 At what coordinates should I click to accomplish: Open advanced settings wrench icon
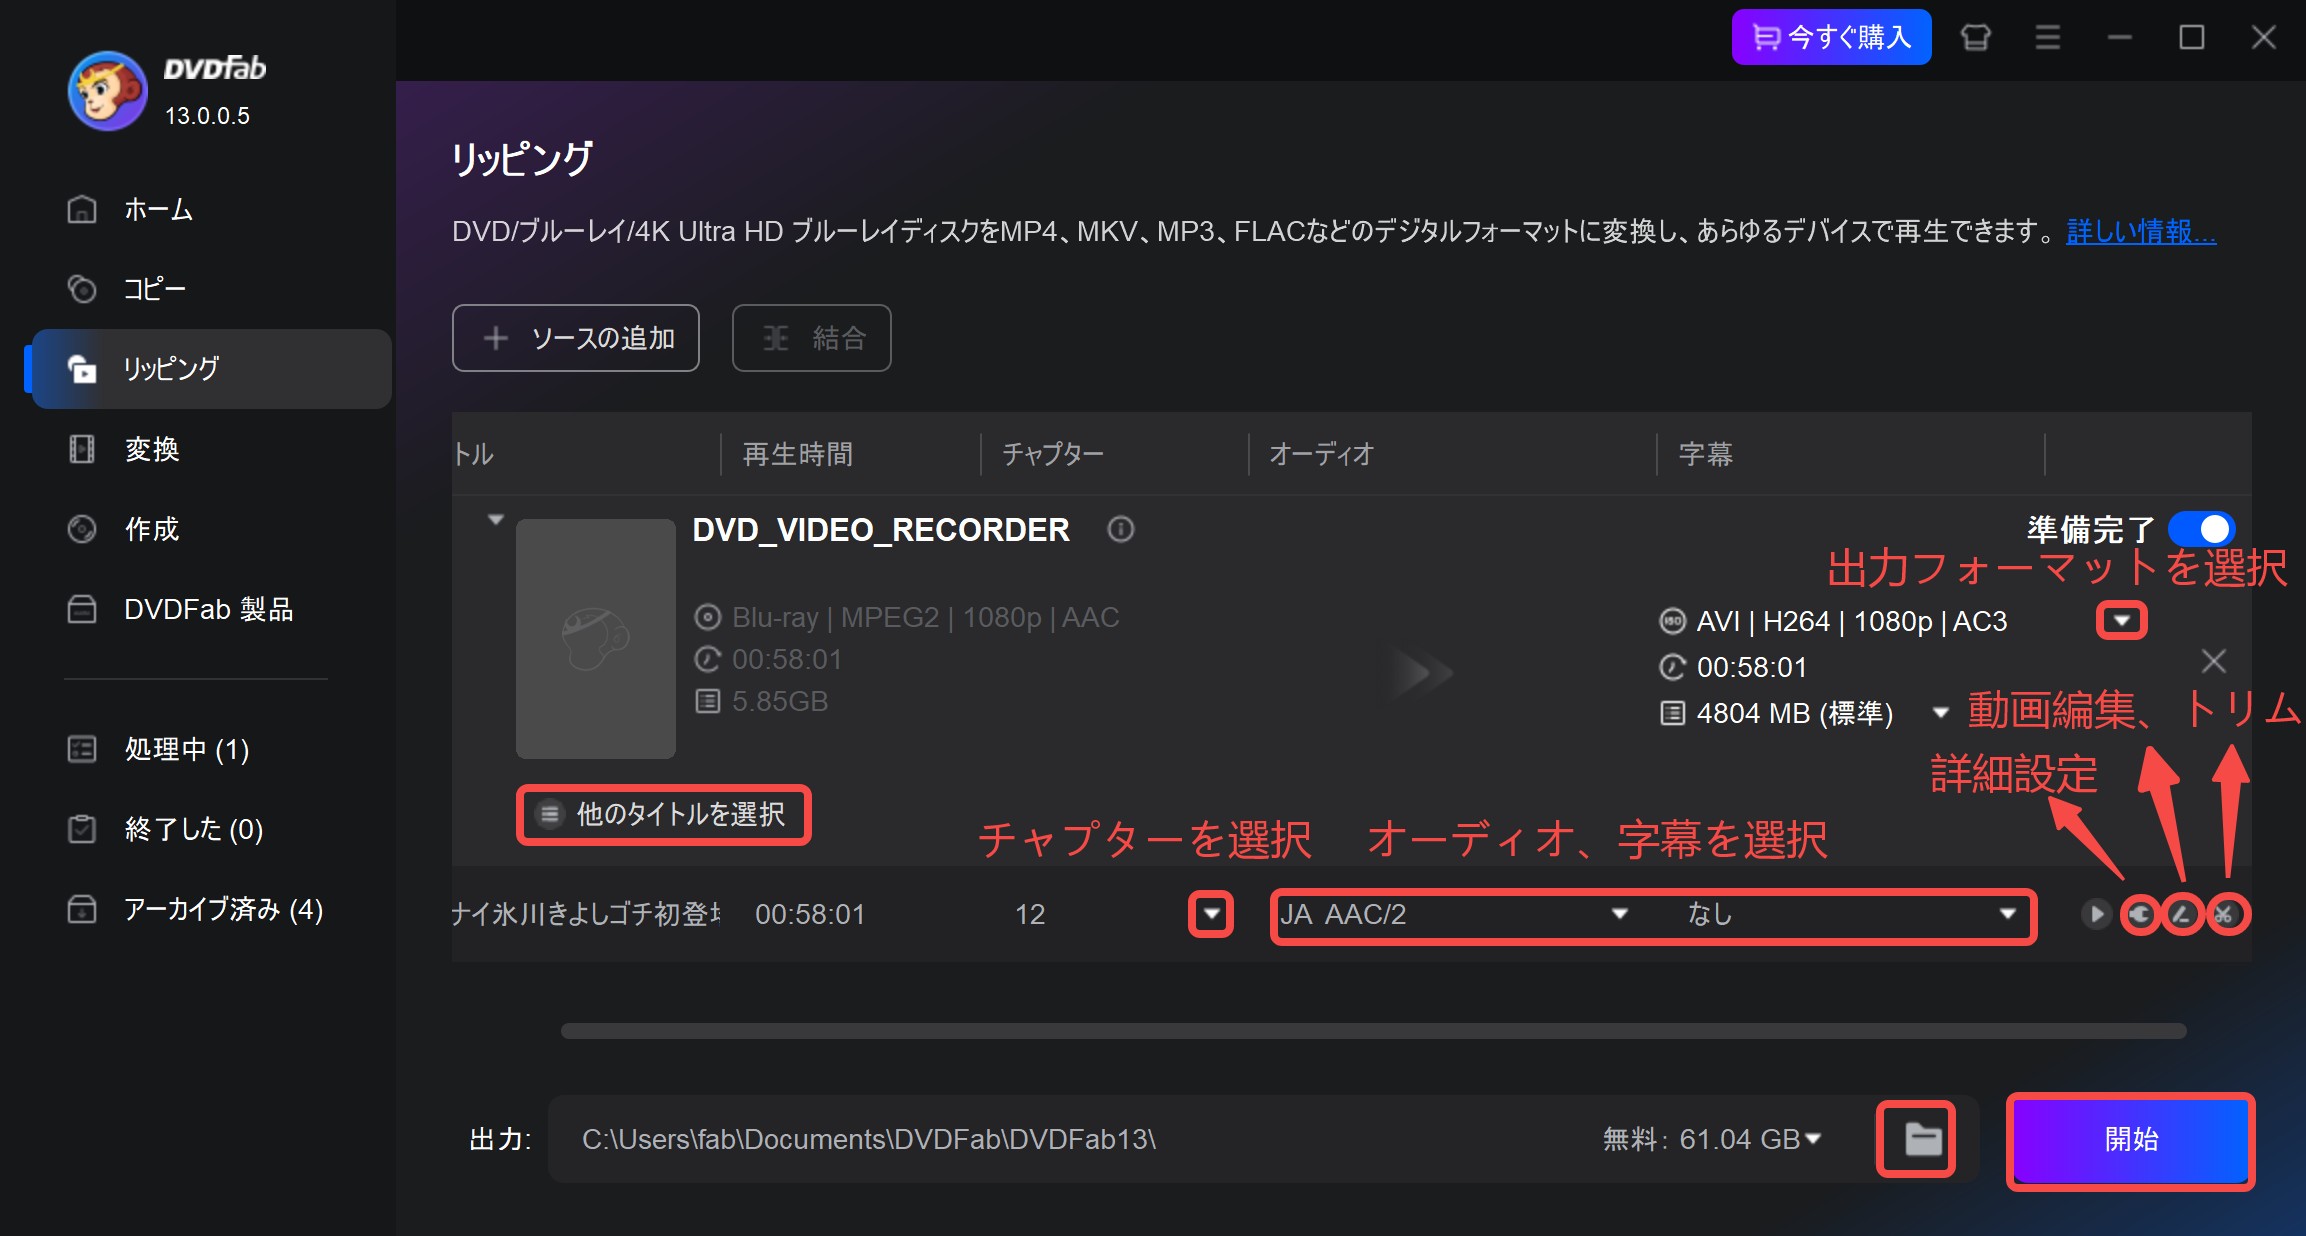[x=2140, y=914]
